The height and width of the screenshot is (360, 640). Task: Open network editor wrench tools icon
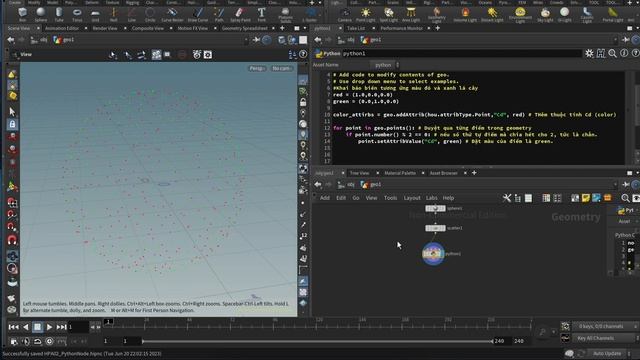[x=507, y=198]
